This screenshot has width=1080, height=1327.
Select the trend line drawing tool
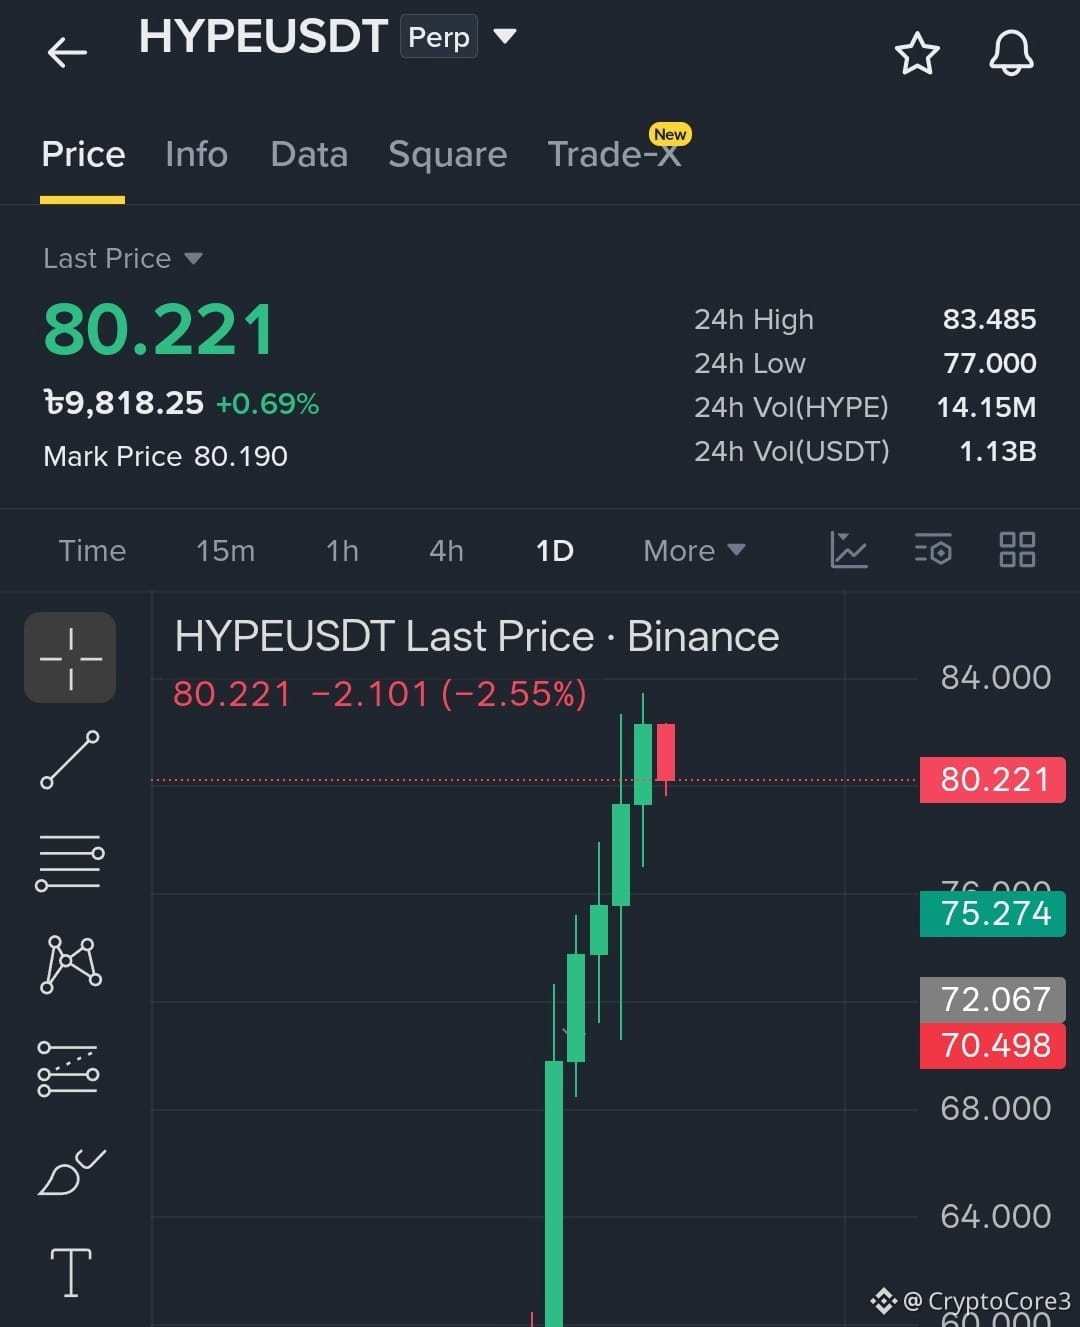[x=70, y=760]
